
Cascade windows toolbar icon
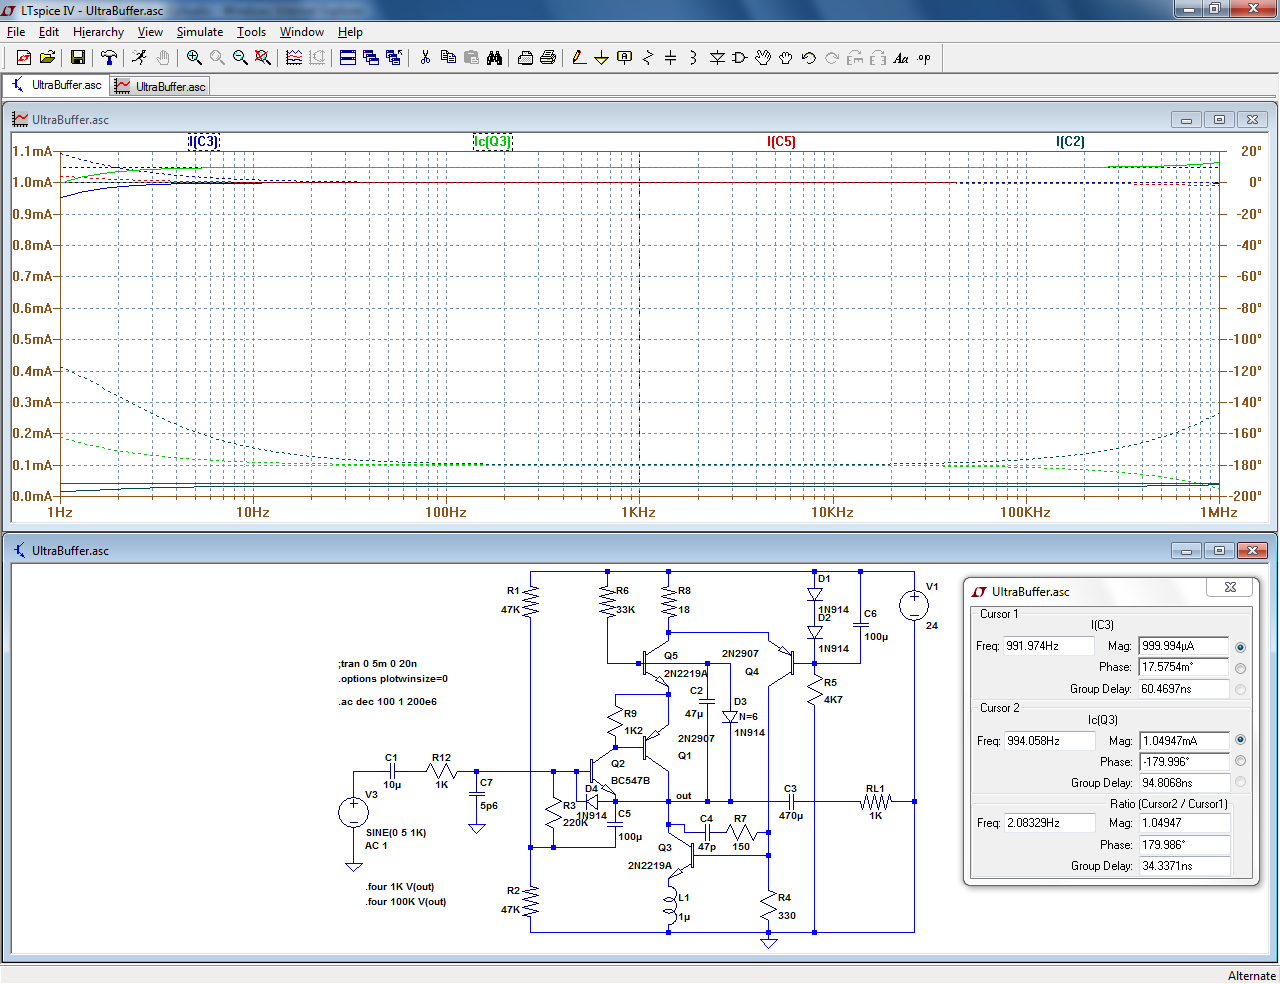click(371, 58)
